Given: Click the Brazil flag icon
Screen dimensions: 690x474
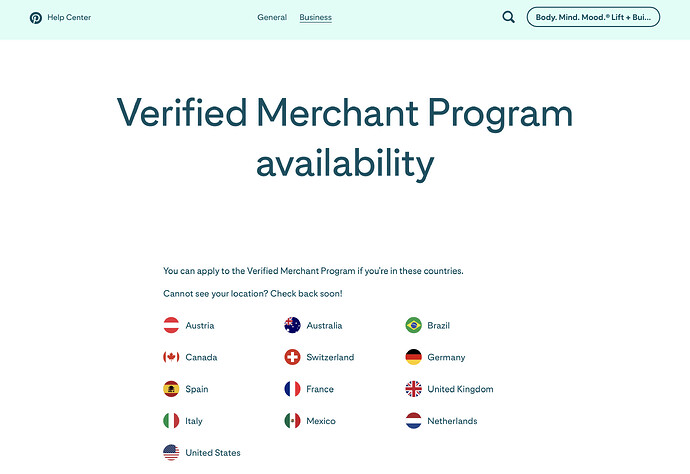Looking at the screenshot, I should [413, 325].
